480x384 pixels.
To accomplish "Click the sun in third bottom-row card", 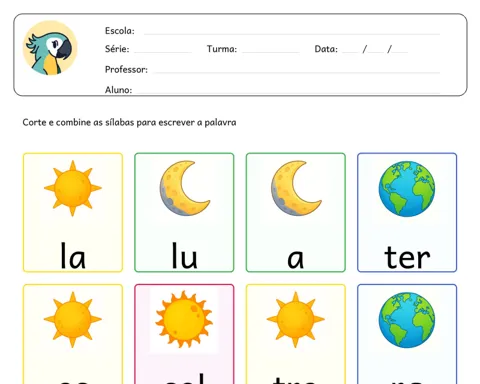I will click(x=295, y=320).
